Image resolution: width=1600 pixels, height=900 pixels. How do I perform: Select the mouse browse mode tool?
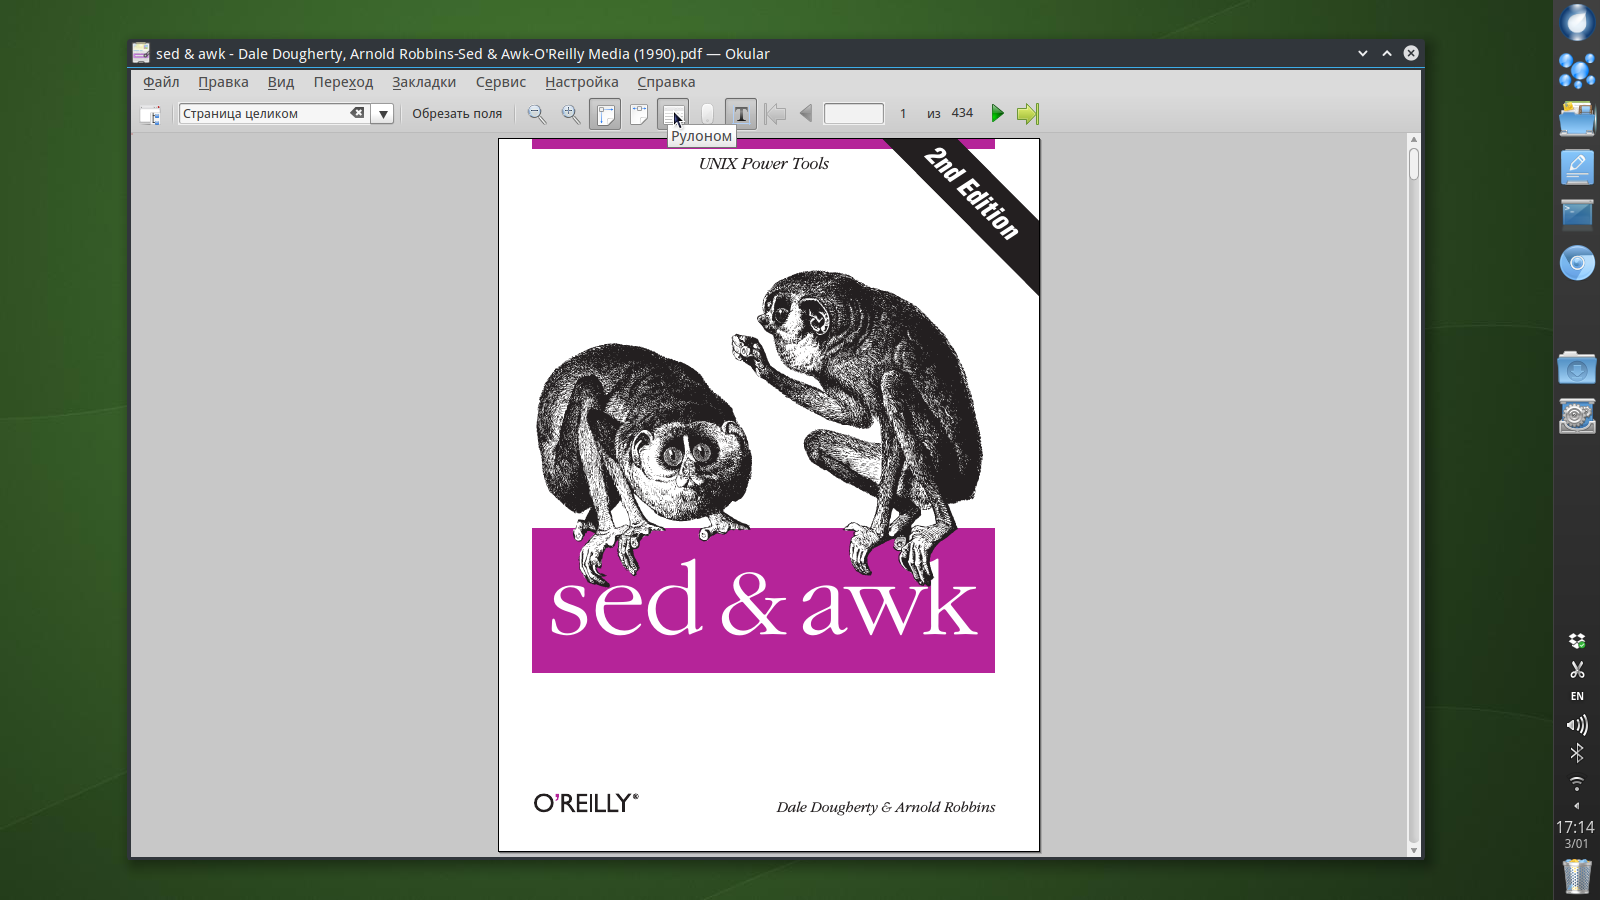click(707, 114)
